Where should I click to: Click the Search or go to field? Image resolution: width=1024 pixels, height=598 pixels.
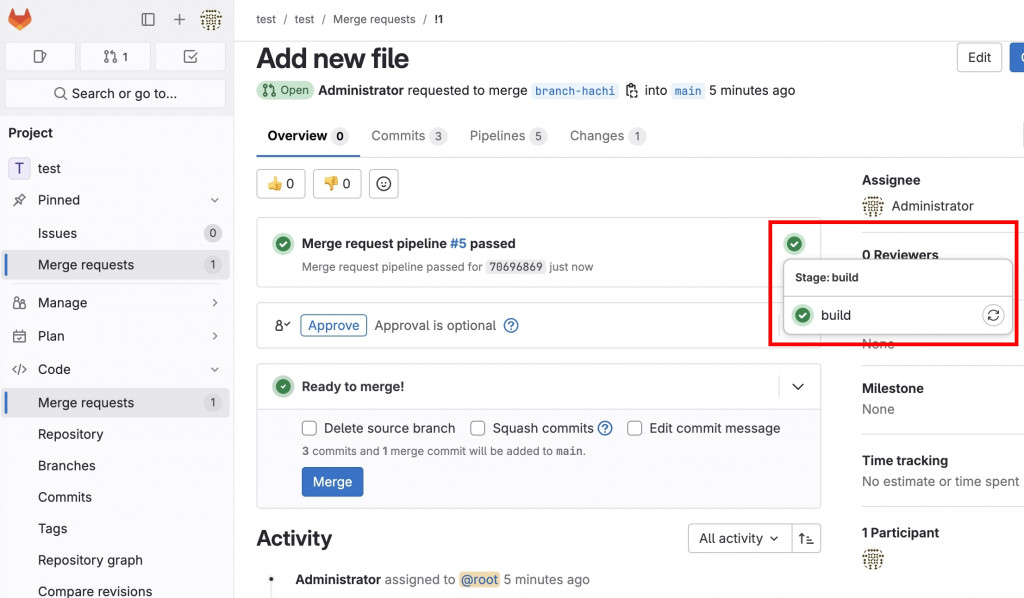pos(115,93)
